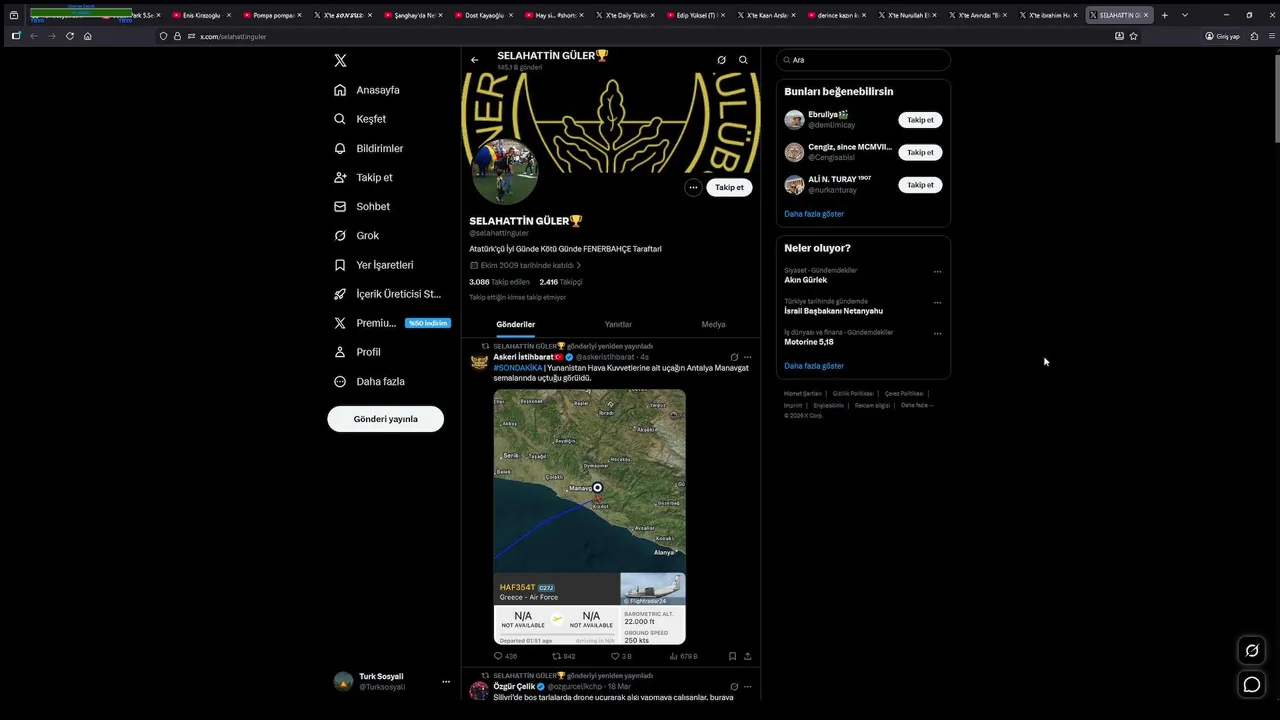Open Sohbet messages
The image size is (1280, 720).
(x=362, y=206)
